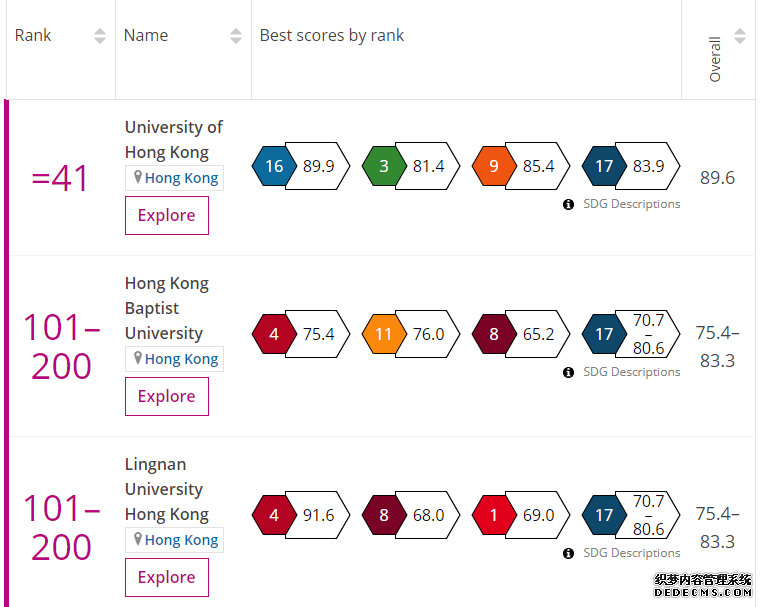This screenshot has width=763, height=607.
Task: Click the dark red SDG 8 hexagon for Baptist University
Action: pos(494,334)
